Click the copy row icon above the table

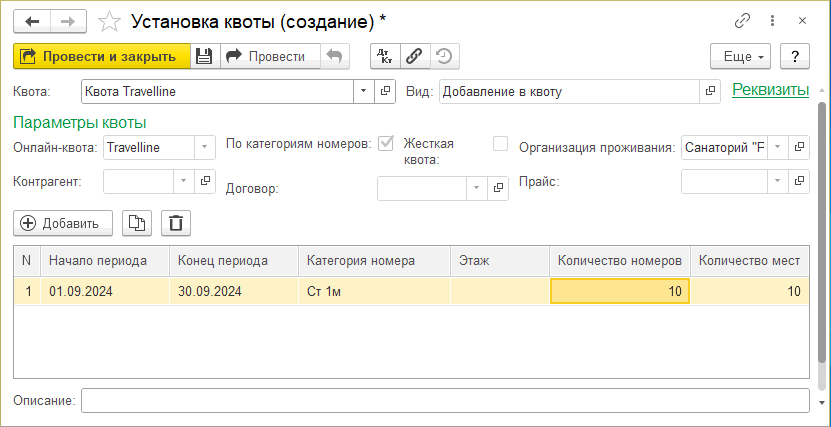tap(136, 223)
